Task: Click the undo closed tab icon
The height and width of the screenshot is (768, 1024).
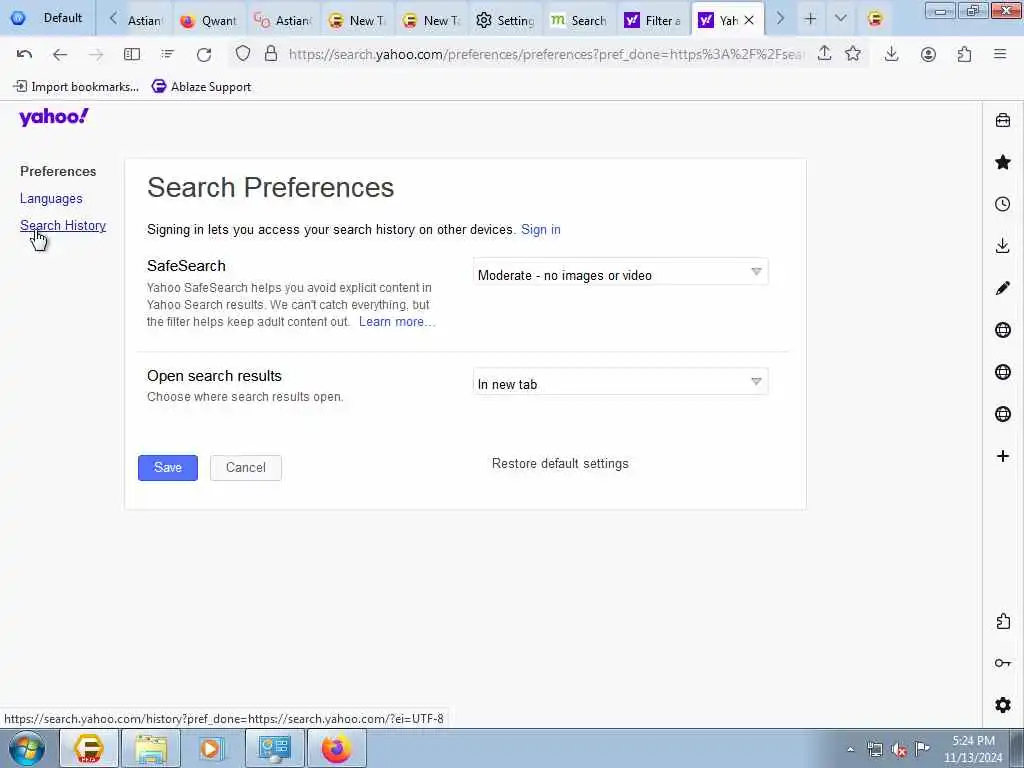Action: 24,54
